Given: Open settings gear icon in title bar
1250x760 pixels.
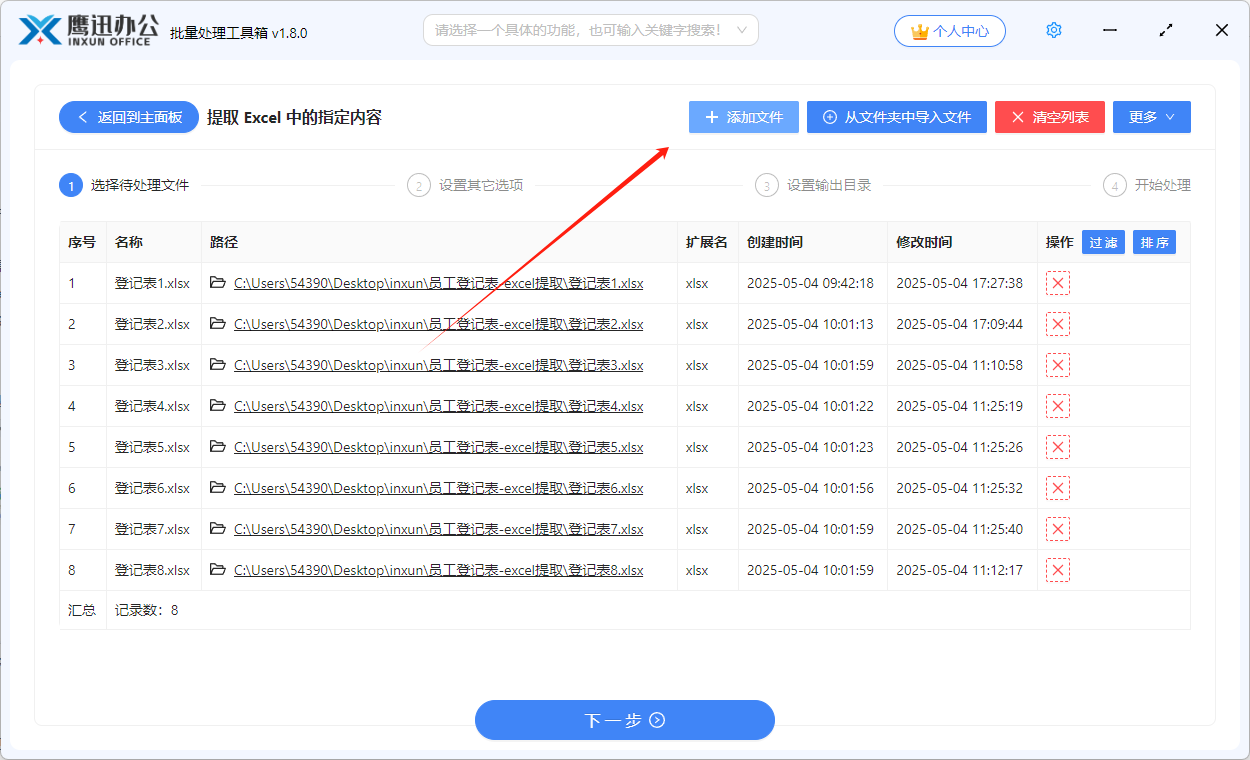Looking at the screenshot, I should pos(1054,30).
